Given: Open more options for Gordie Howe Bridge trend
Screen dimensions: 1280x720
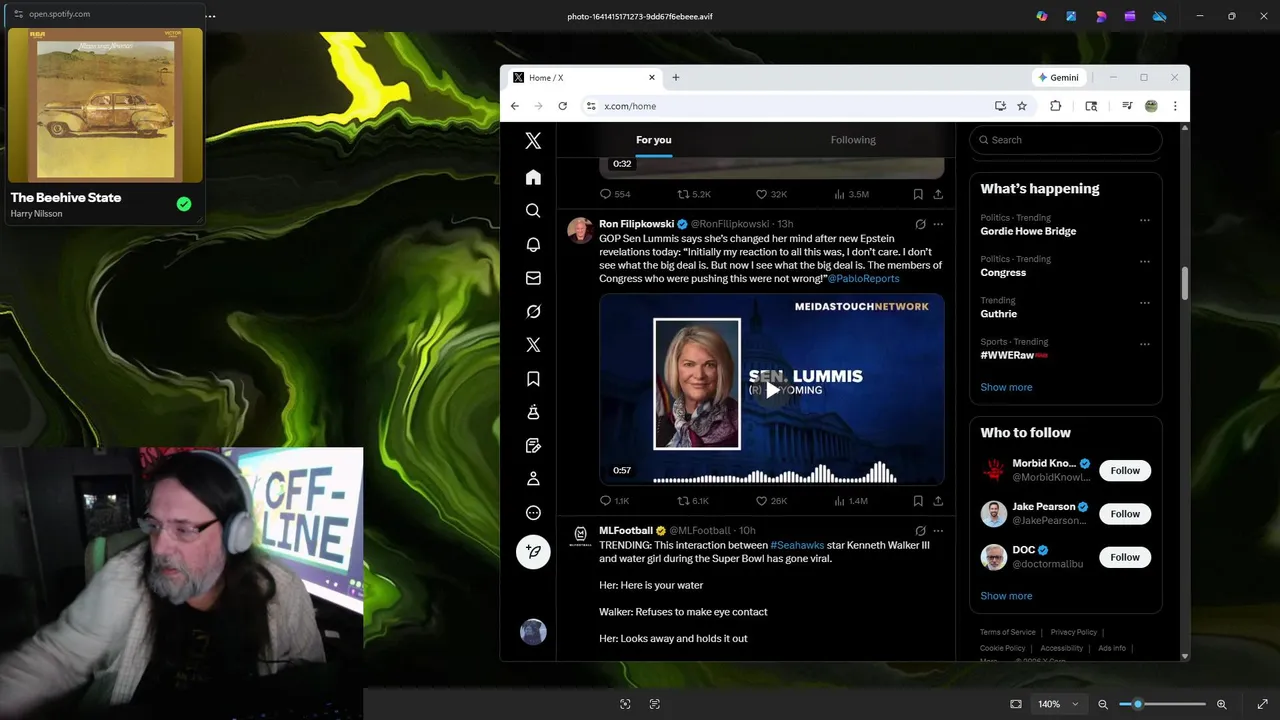Looking at the screenshot, I should (x=1145, y=220).
